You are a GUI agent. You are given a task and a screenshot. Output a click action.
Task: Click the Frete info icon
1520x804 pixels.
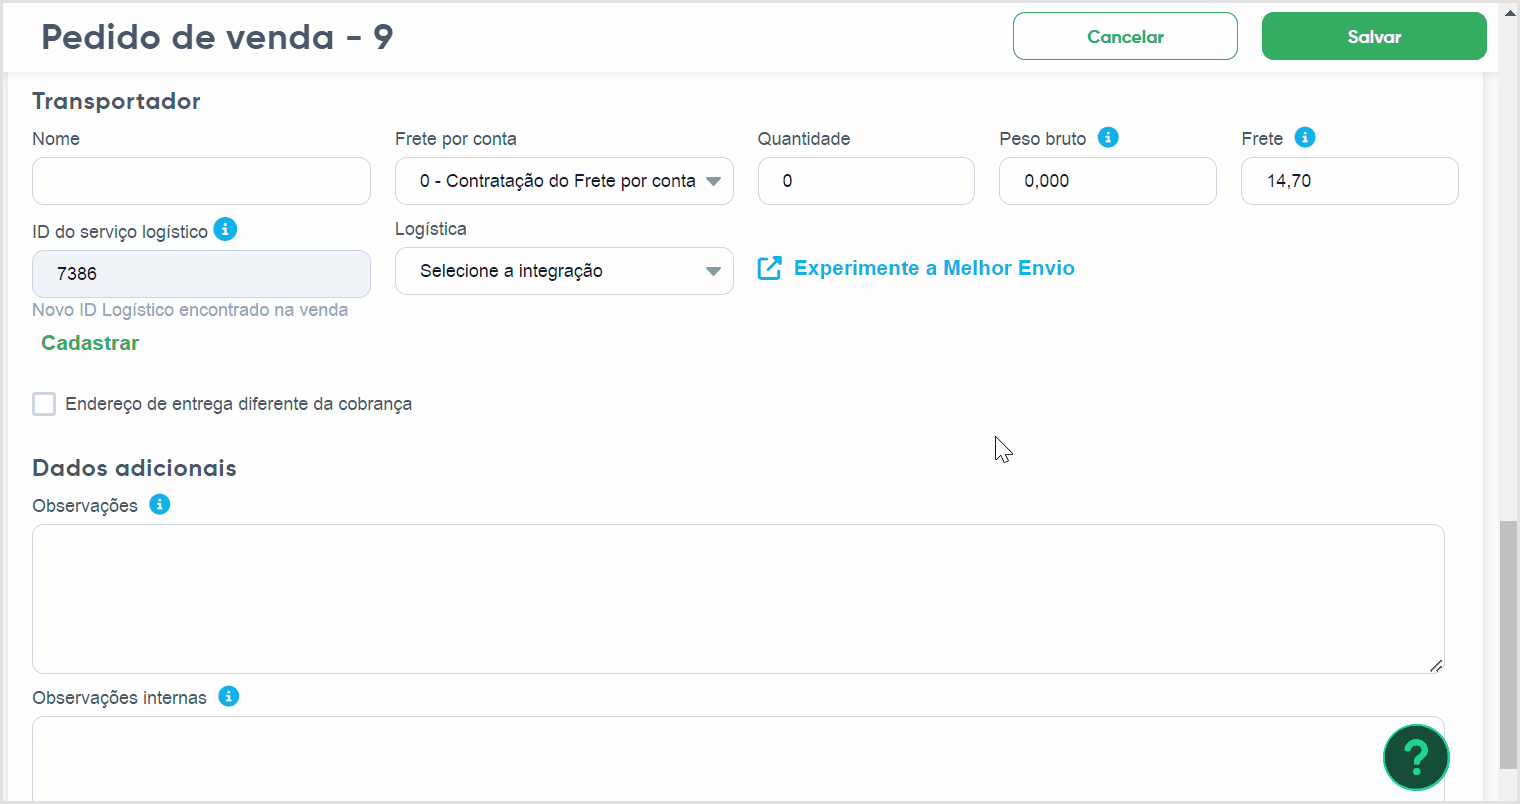click(1305, 138)
